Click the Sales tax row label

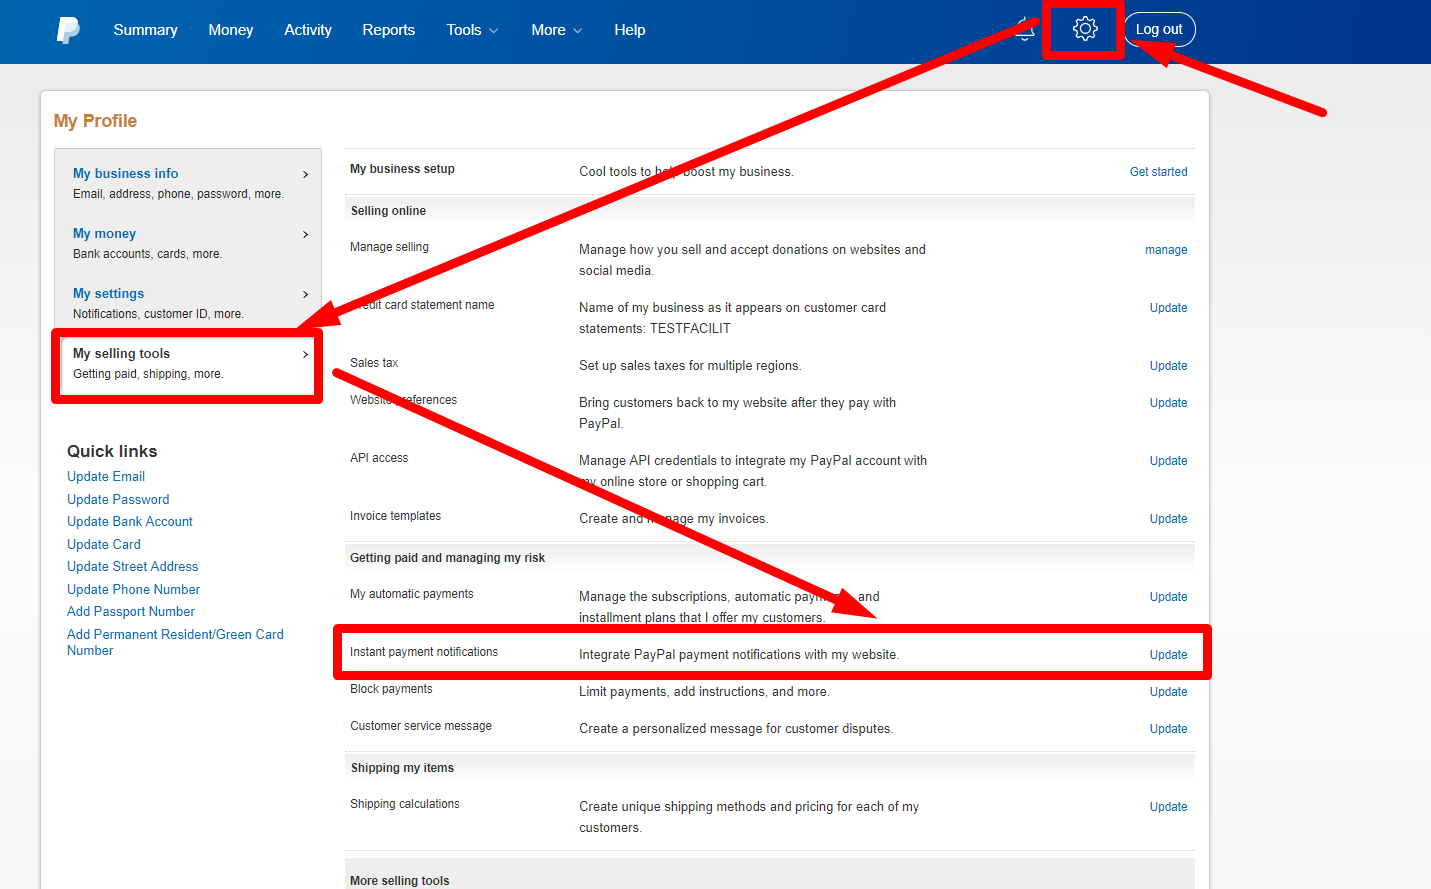click(374, 363)
